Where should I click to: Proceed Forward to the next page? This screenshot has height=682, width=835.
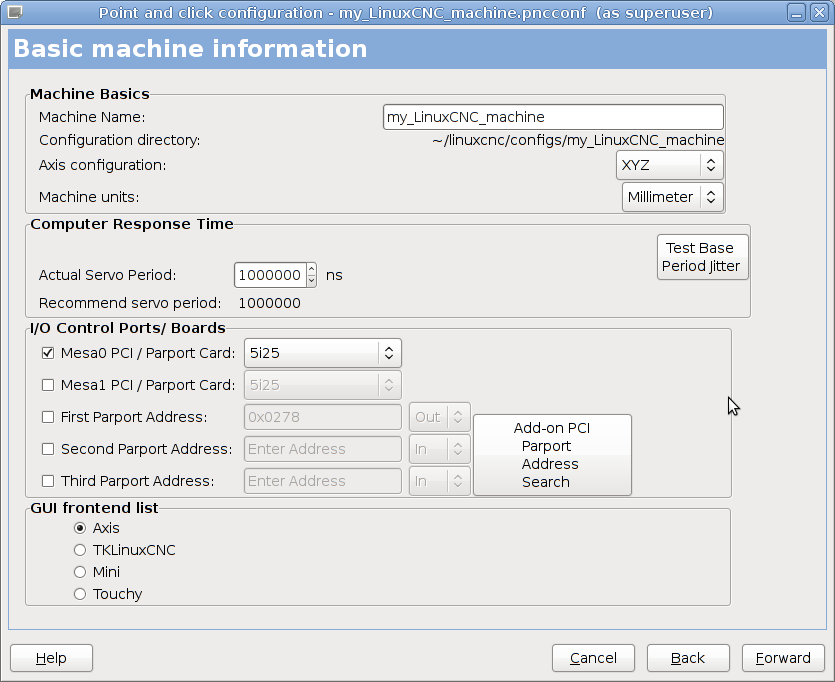pos(783,658)
